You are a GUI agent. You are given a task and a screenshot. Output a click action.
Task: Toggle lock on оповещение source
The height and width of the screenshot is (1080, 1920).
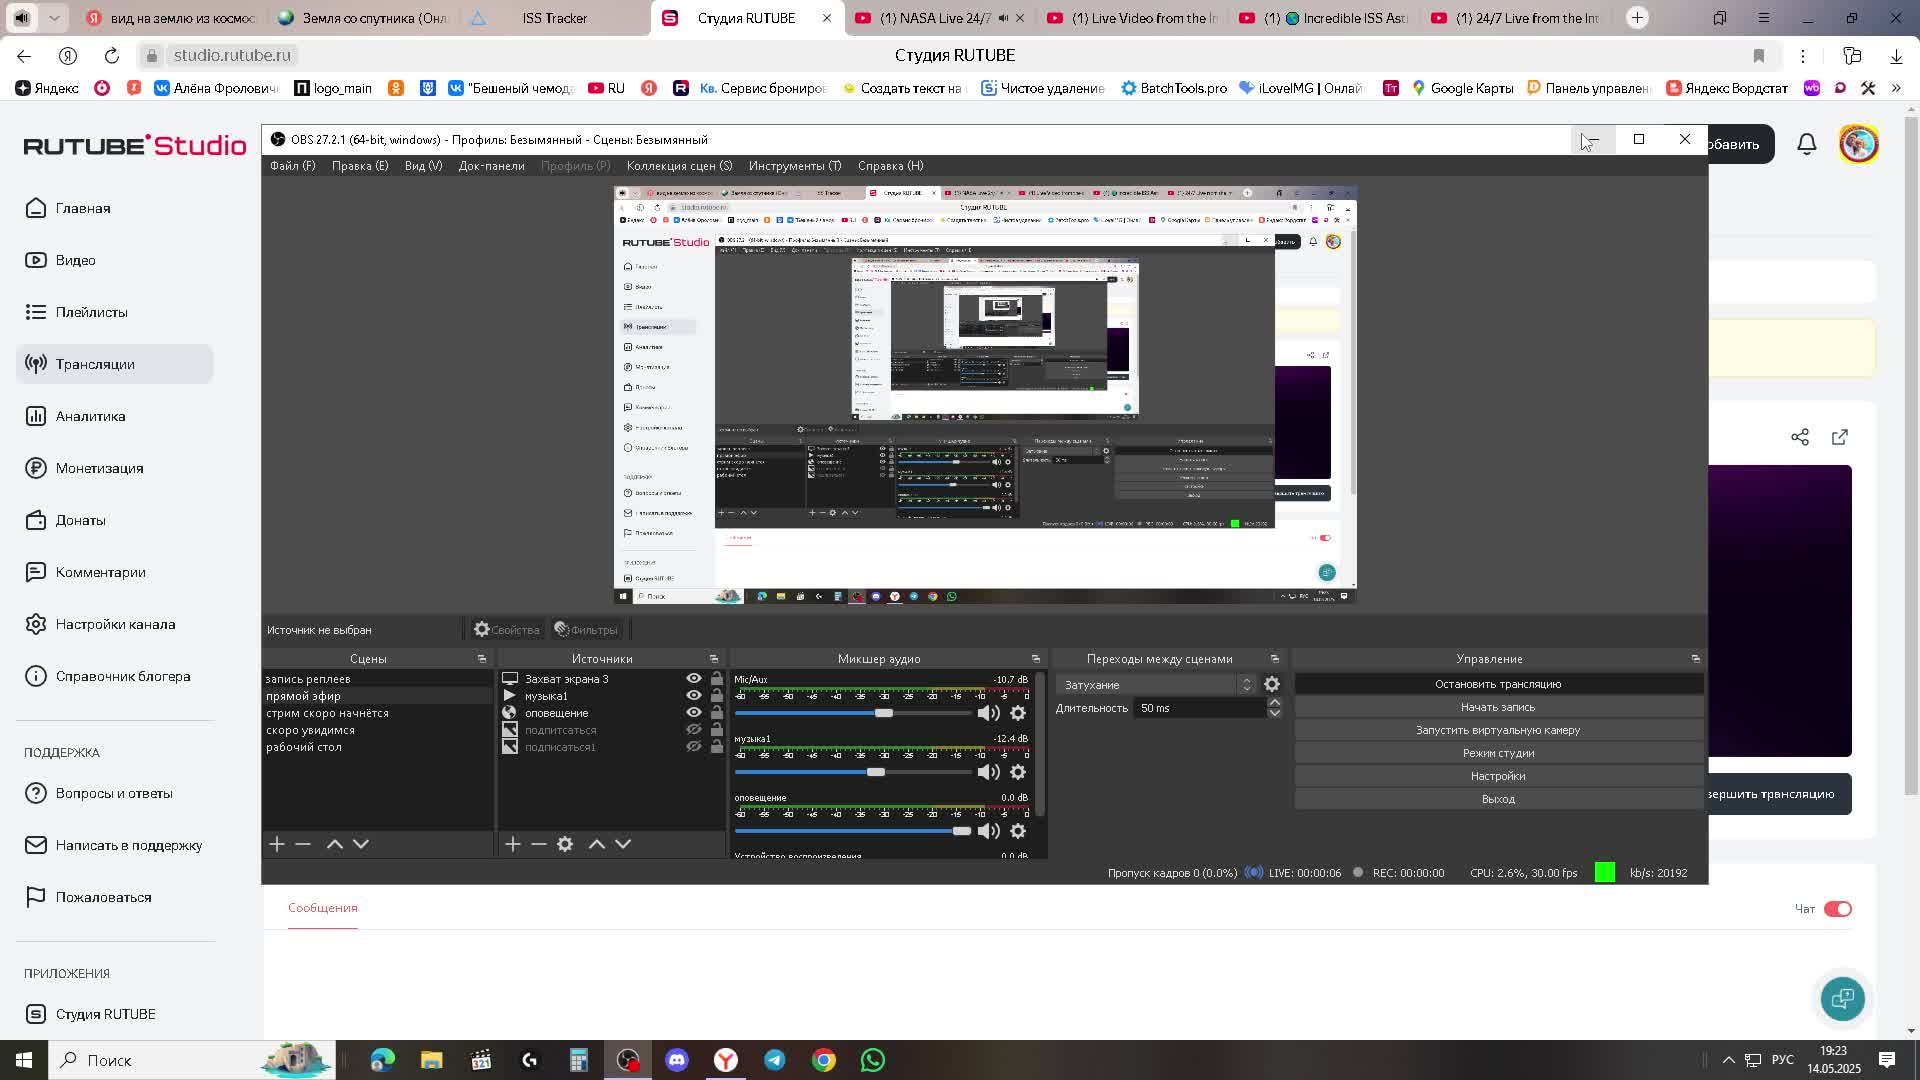pyautogui.click(x=717, y=713)
